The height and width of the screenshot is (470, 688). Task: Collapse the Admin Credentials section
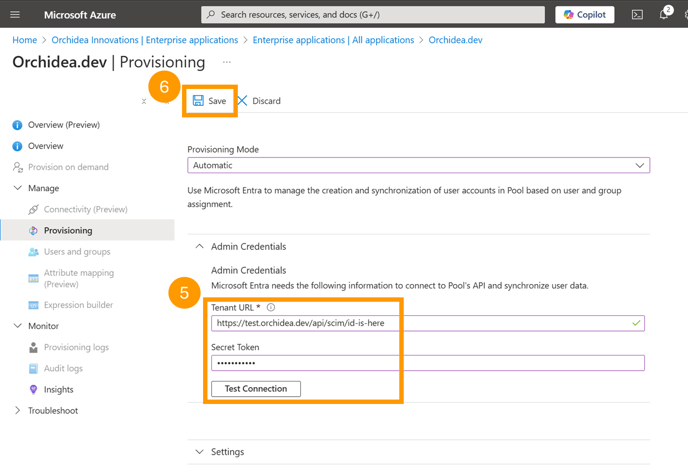[200, 246]
